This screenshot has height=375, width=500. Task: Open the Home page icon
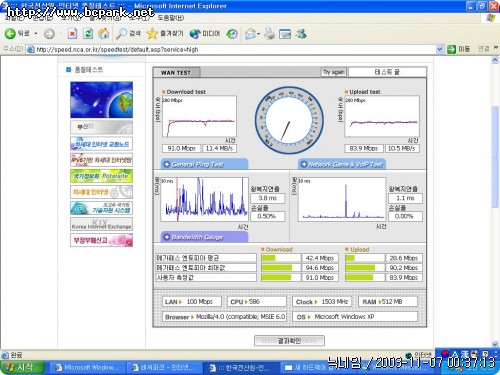coord(104,34)
